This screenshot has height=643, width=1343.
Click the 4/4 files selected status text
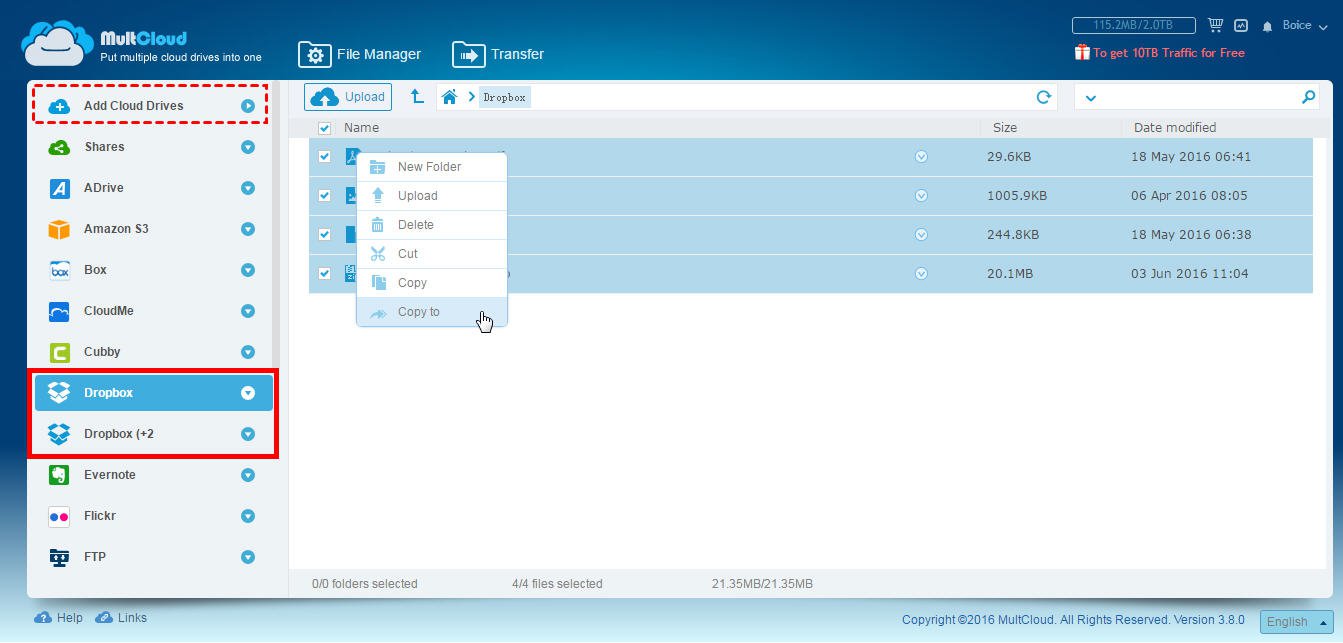(557, 584)
